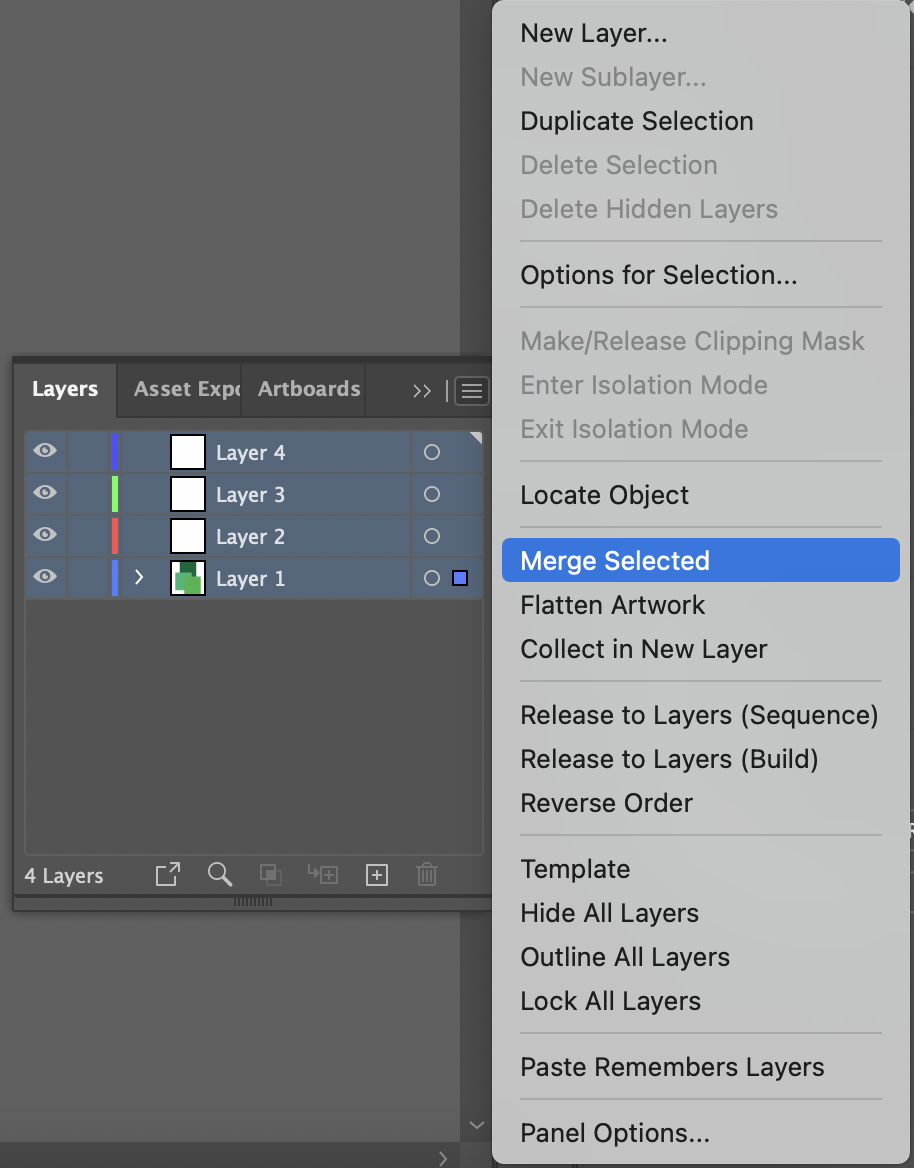Click the Create New Layer plus icon
The height and width of the screenshot is (1168, 914).
point(376,875)
